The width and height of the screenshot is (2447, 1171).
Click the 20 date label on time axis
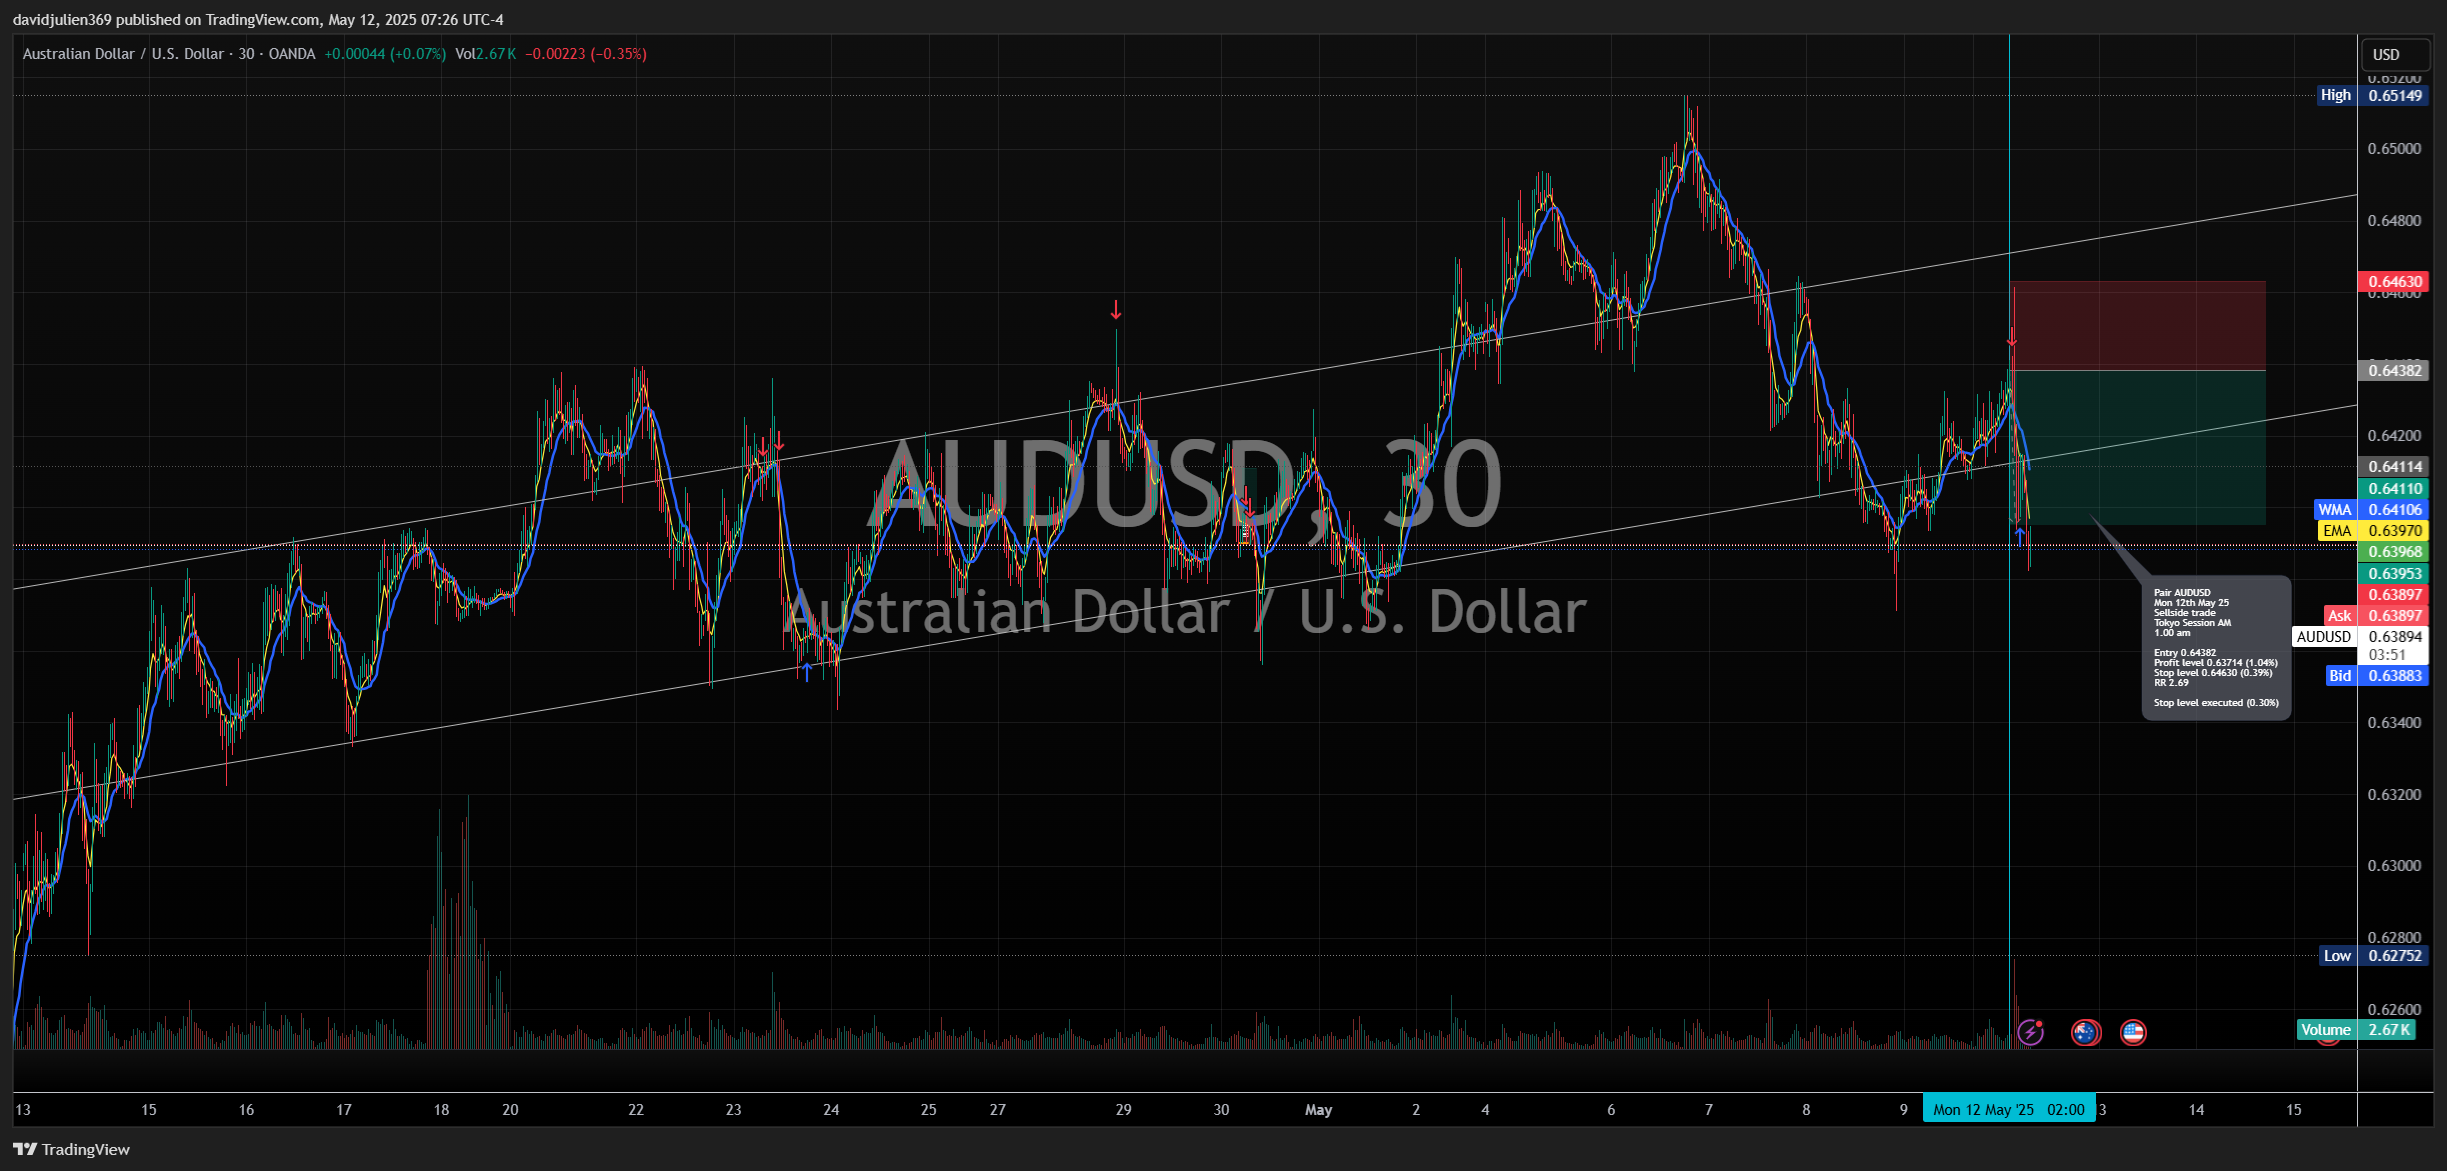point(510,1109)
